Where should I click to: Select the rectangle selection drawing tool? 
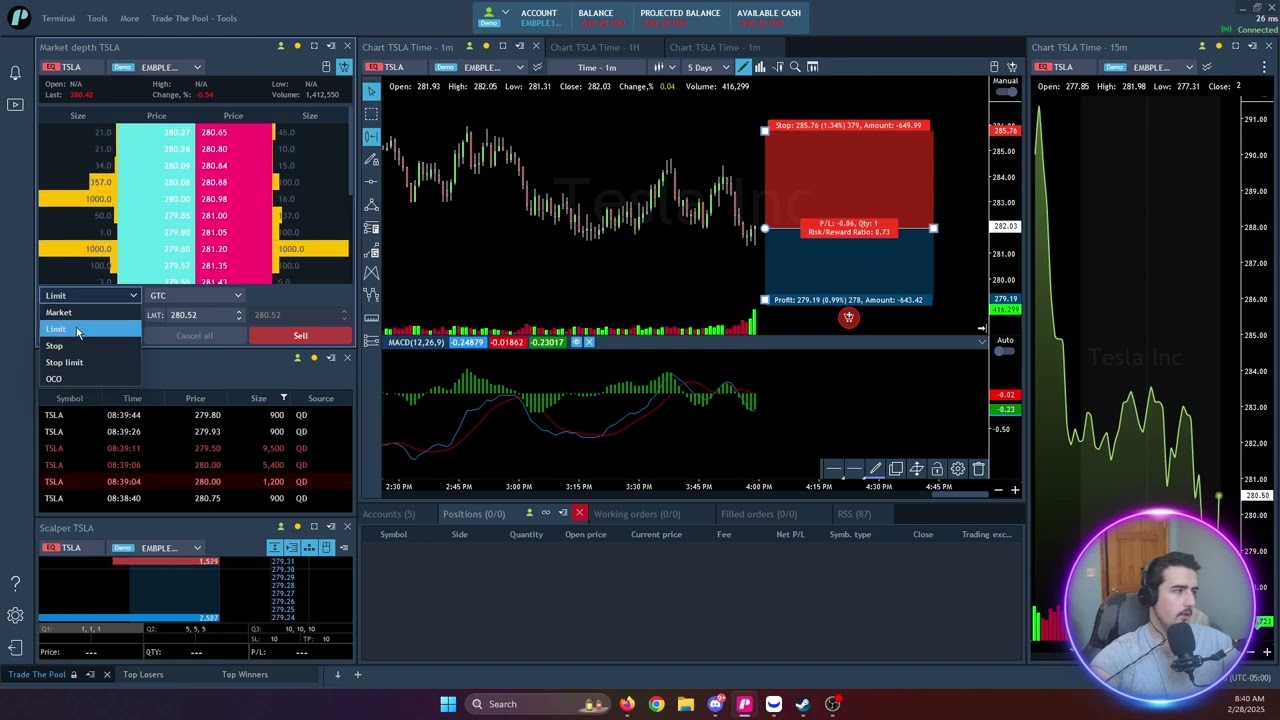coord(371,113)
